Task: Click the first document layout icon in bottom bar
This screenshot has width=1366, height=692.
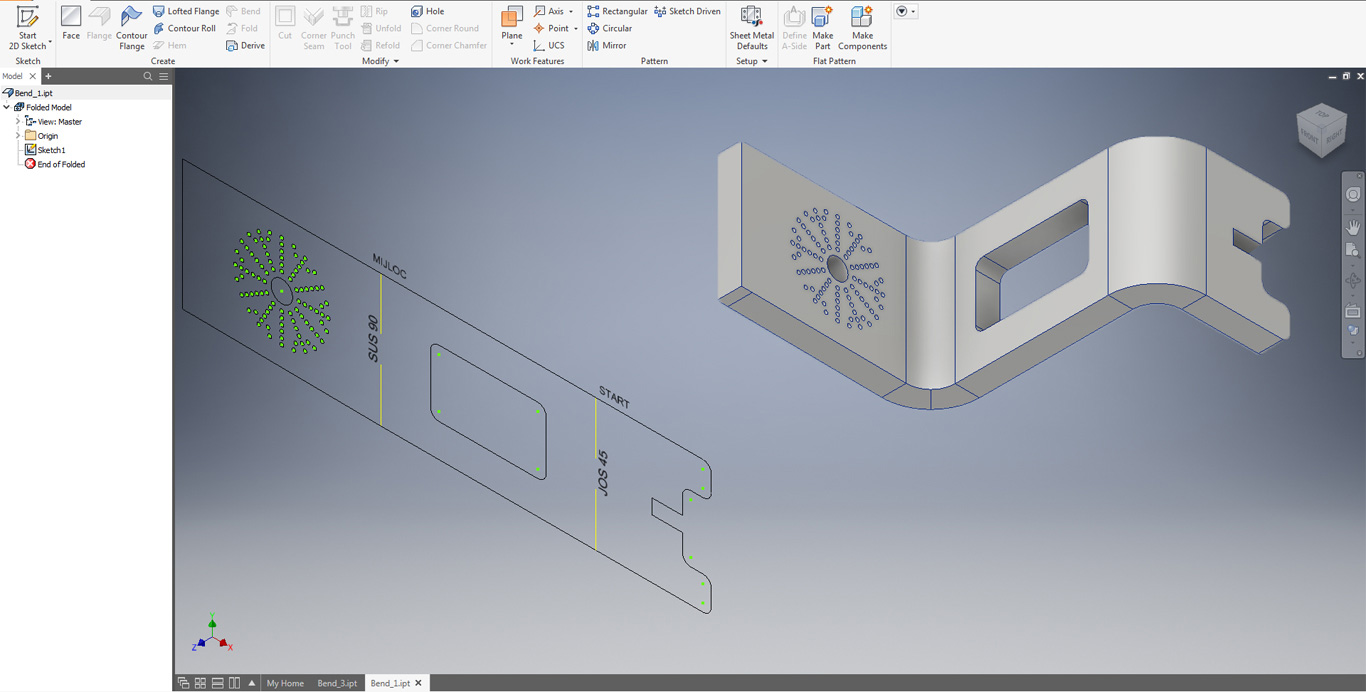Action: [x=183, y=683]
